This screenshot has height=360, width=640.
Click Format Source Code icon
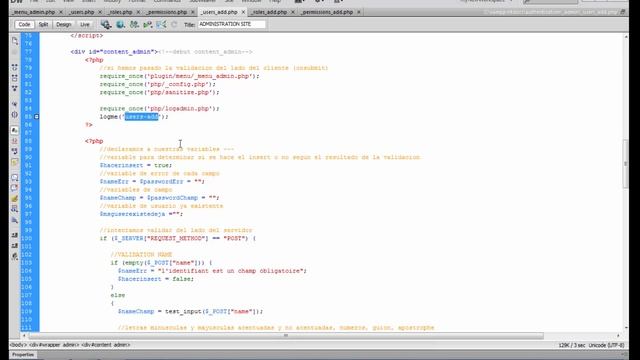click(x=15, y=256)
